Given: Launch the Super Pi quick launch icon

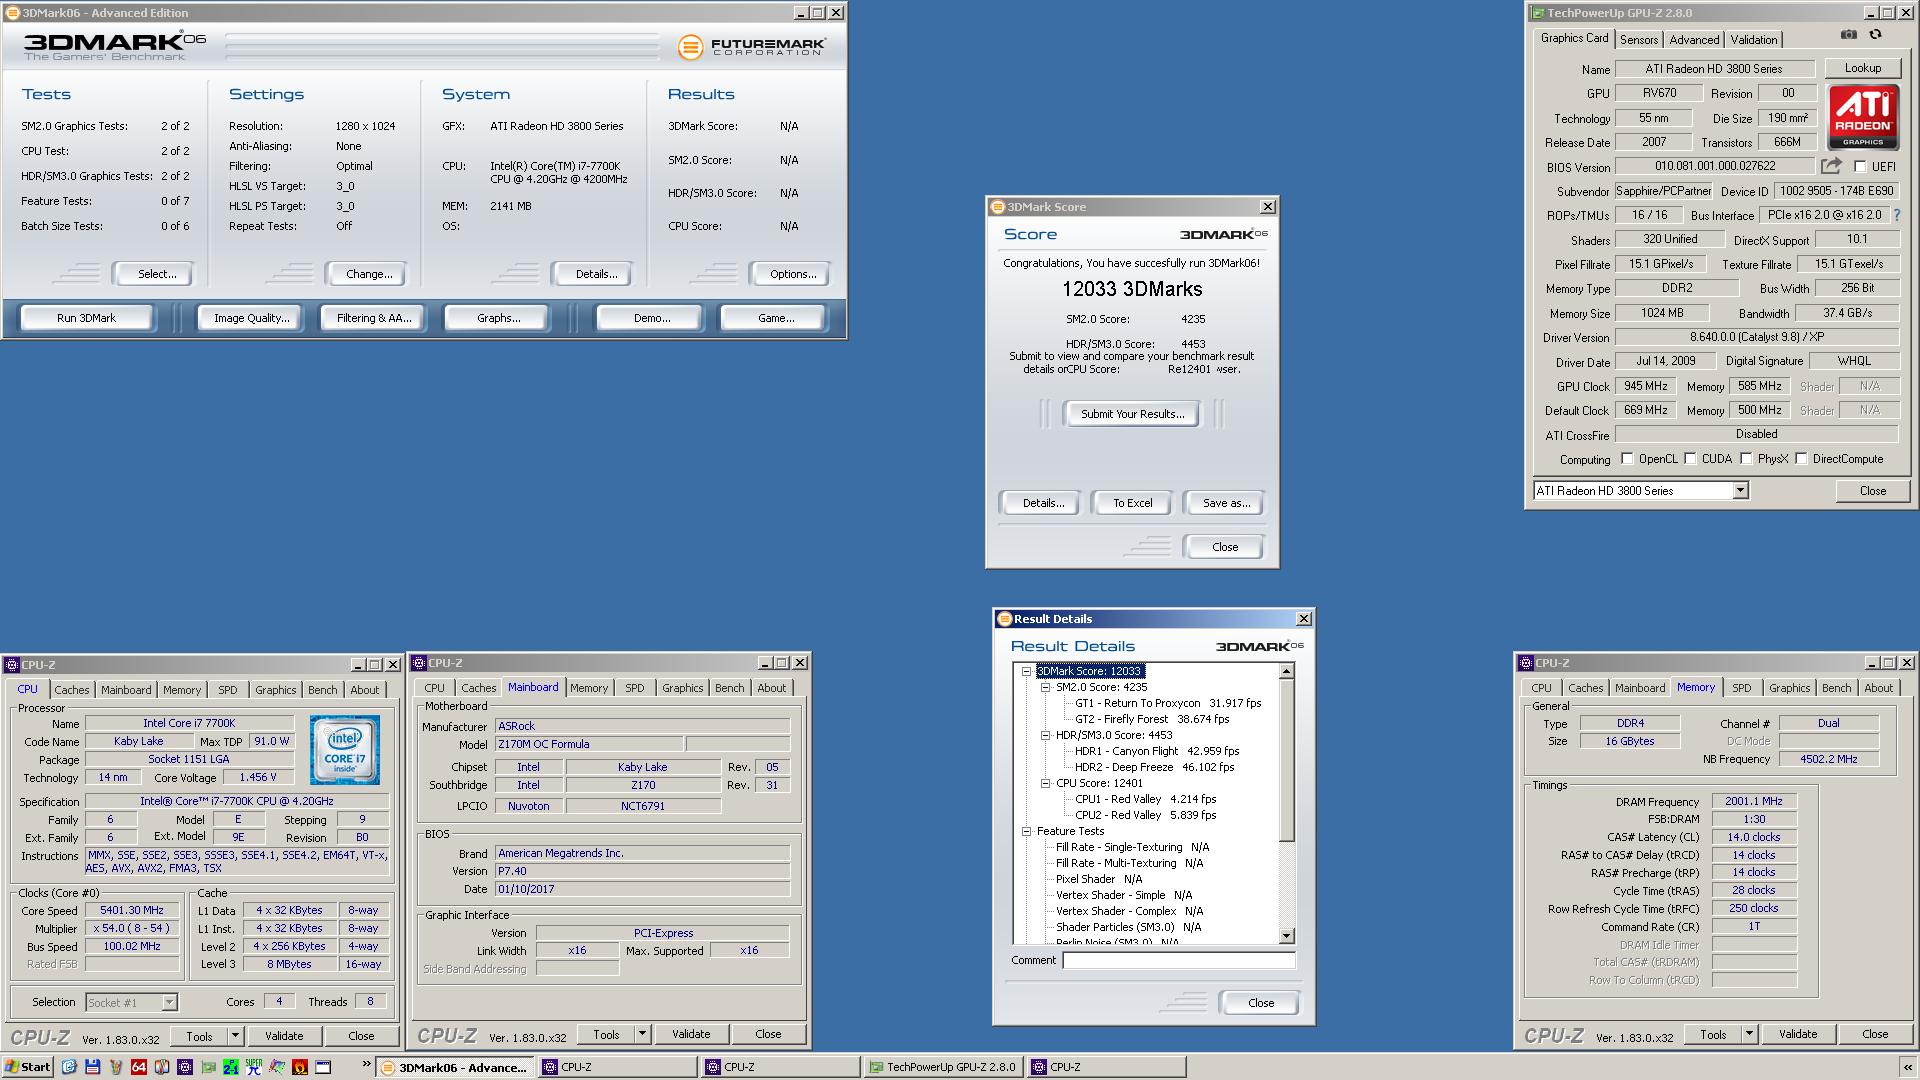Looking at the screenshot, I should [254, 1067].
